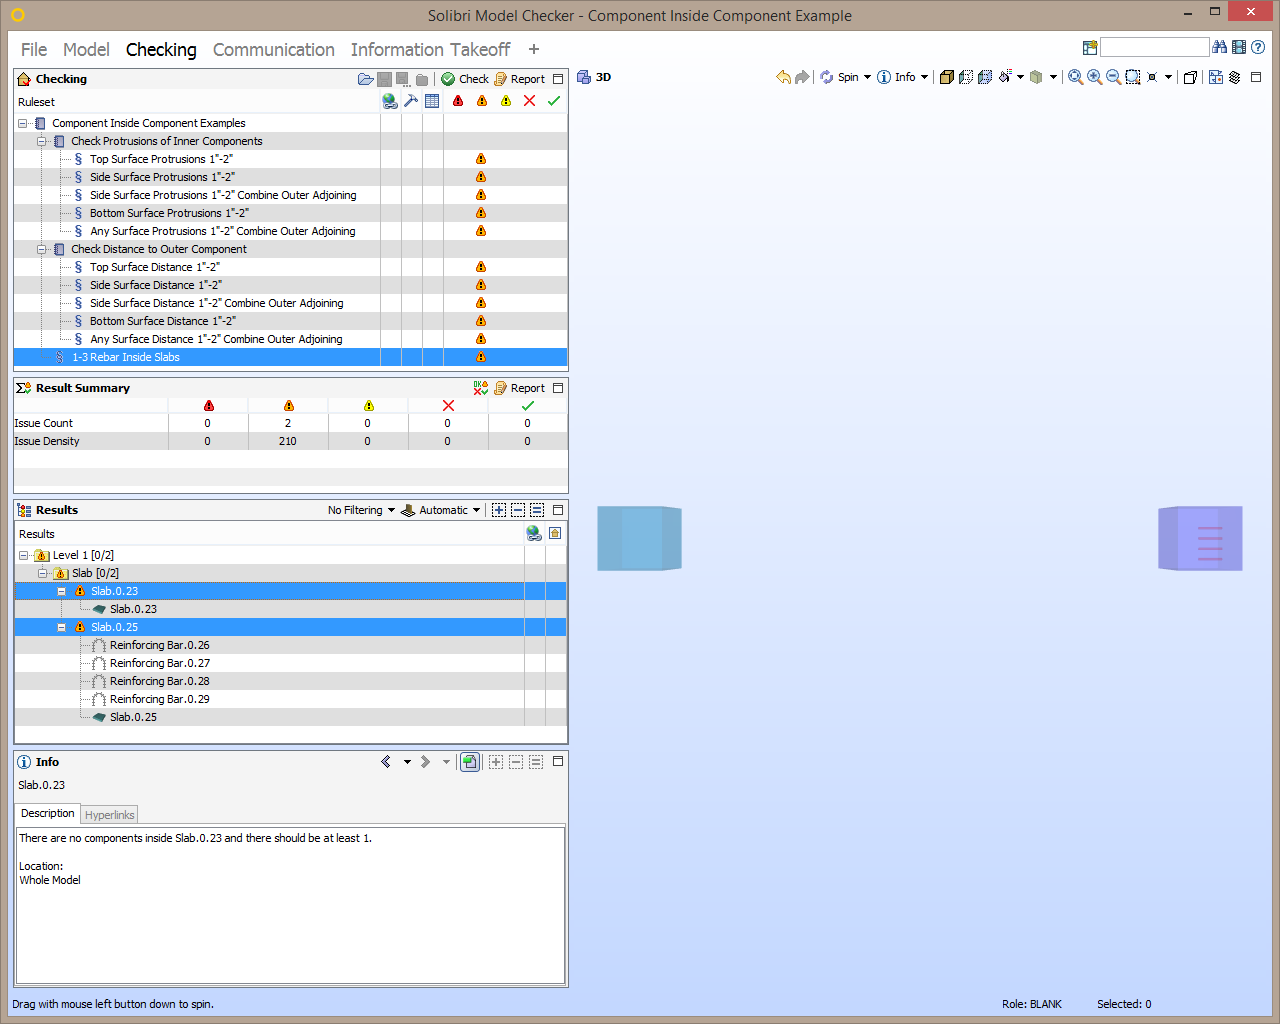Collapse Check Protrusions of Inner Components group
Image resolution: width=1280 pixels, height=1024 pixels.
[42, 141]
